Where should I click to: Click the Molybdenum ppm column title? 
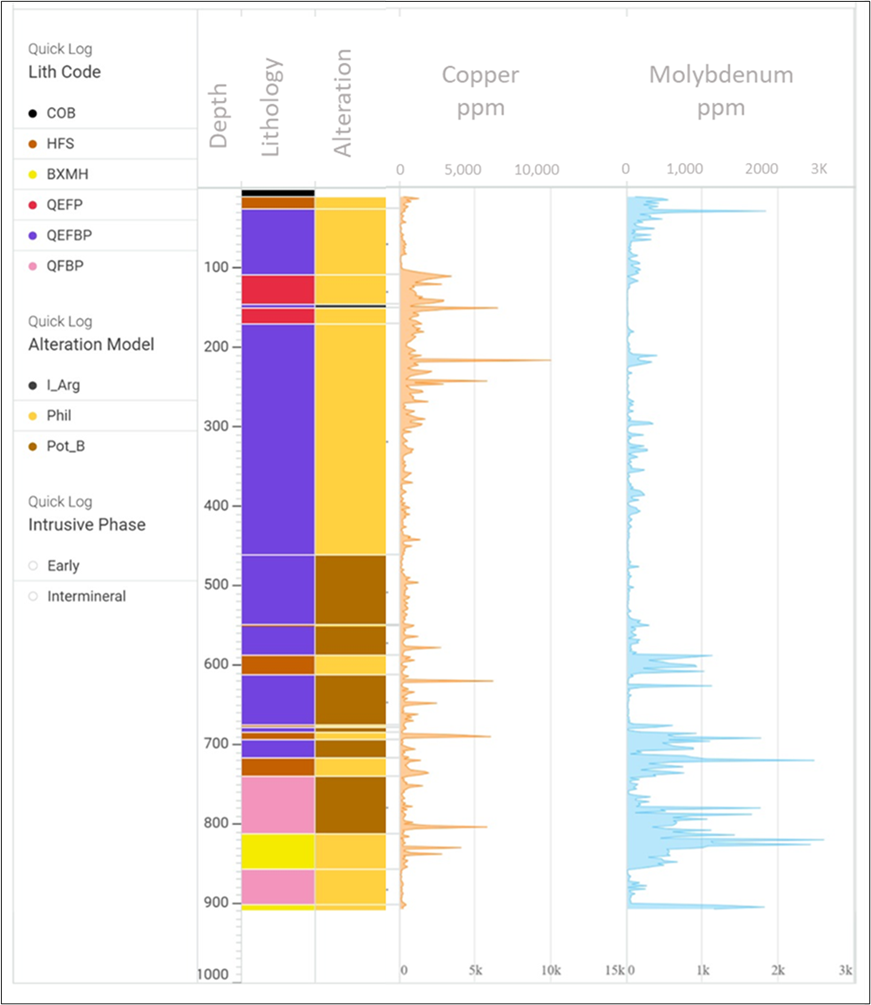pyautogui.click(x=720, y=91)
